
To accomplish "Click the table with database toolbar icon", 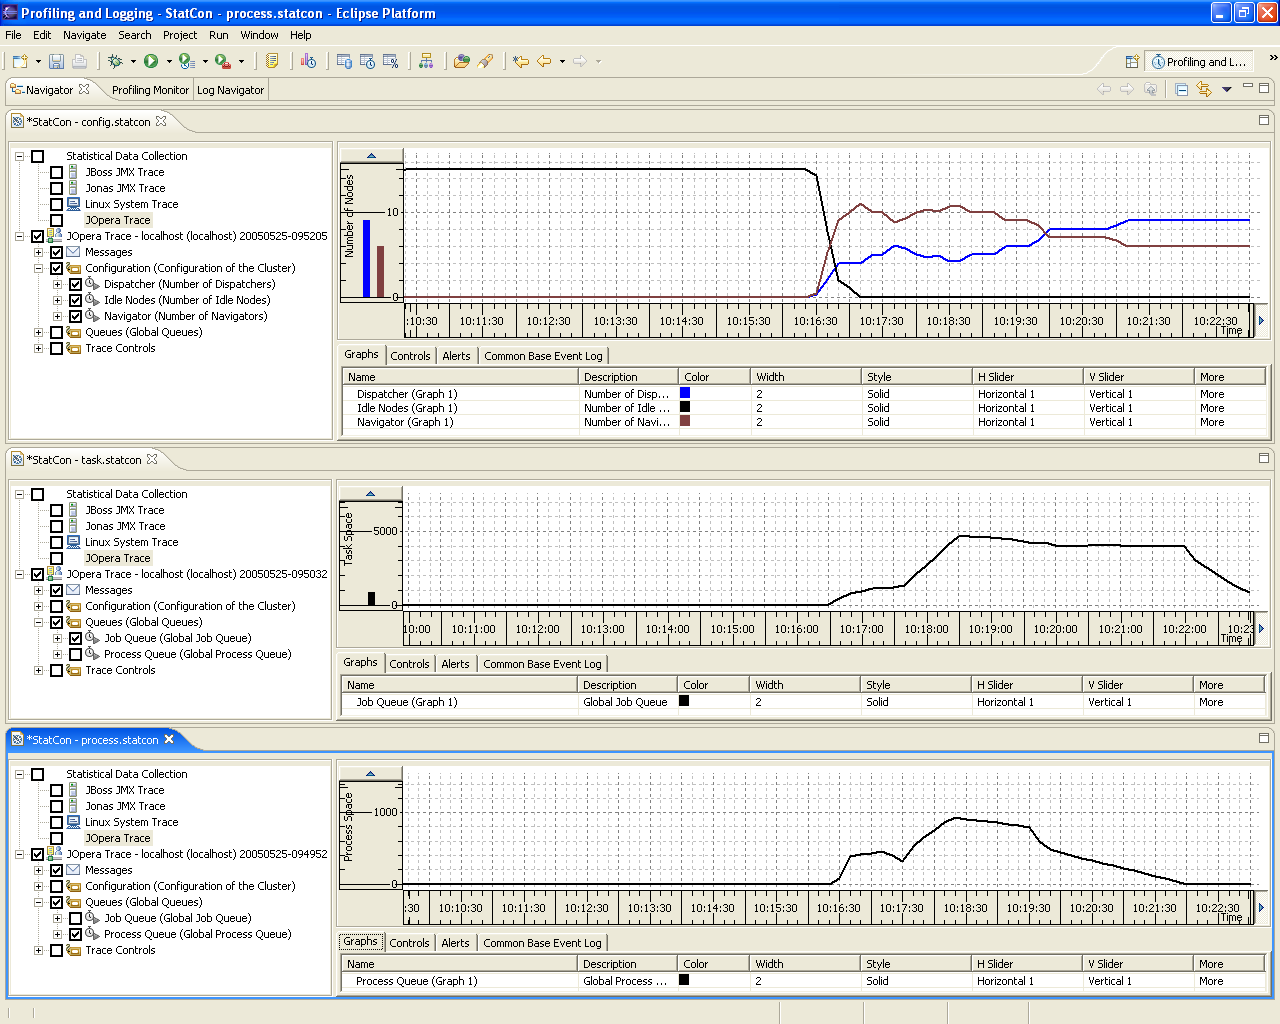I will (344, 61).
